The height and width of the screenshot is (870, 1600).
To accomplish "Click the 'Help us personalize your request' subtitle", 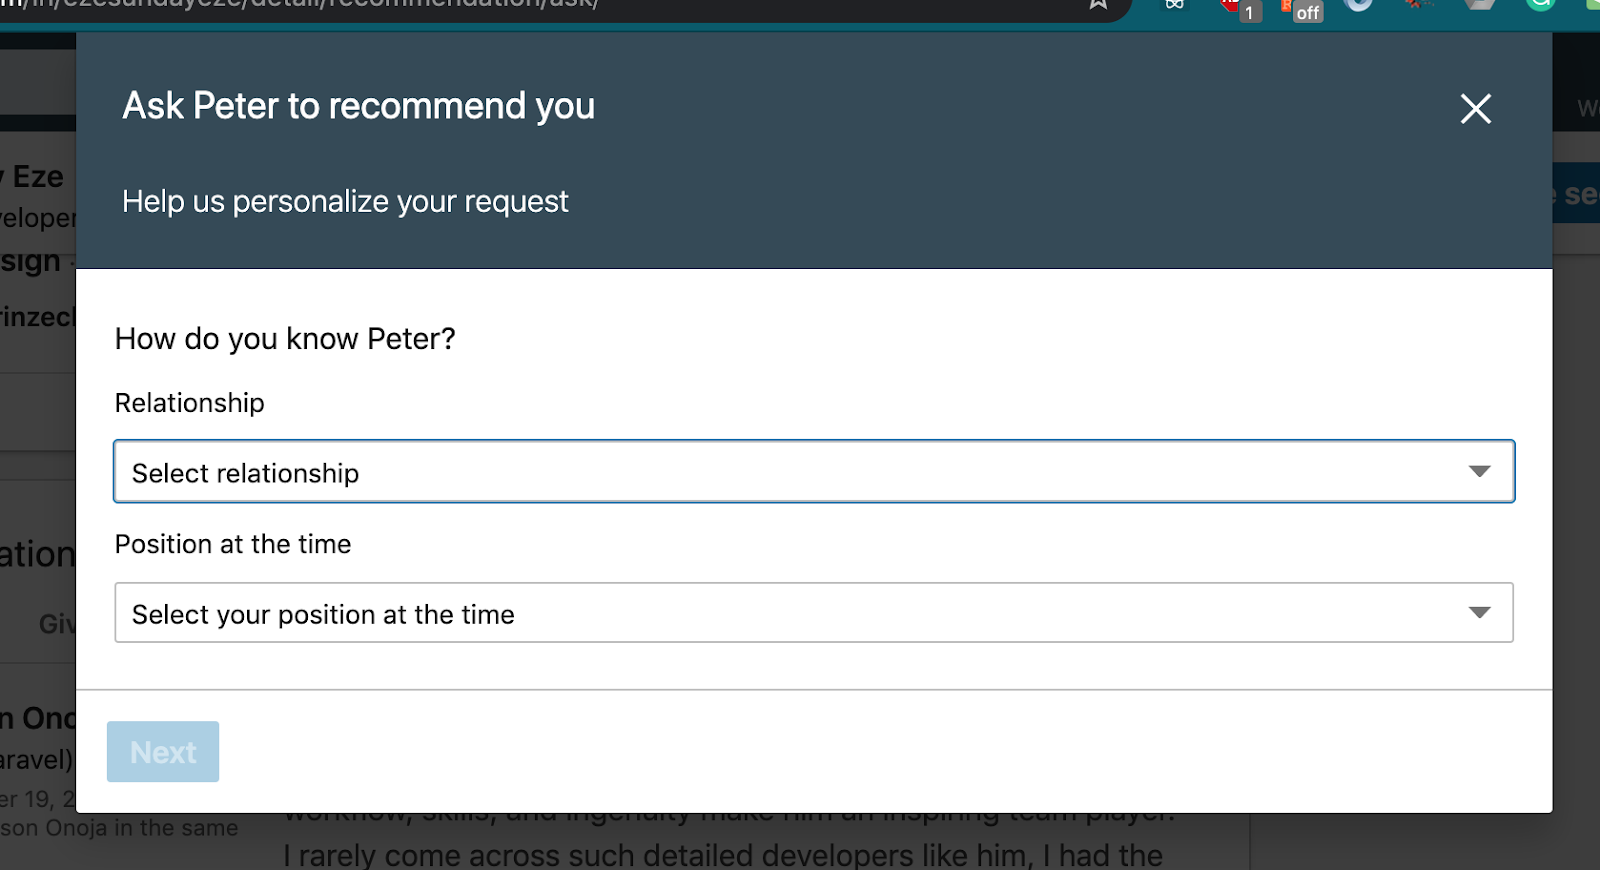I will pyautogui.click(x=345, y=201).
